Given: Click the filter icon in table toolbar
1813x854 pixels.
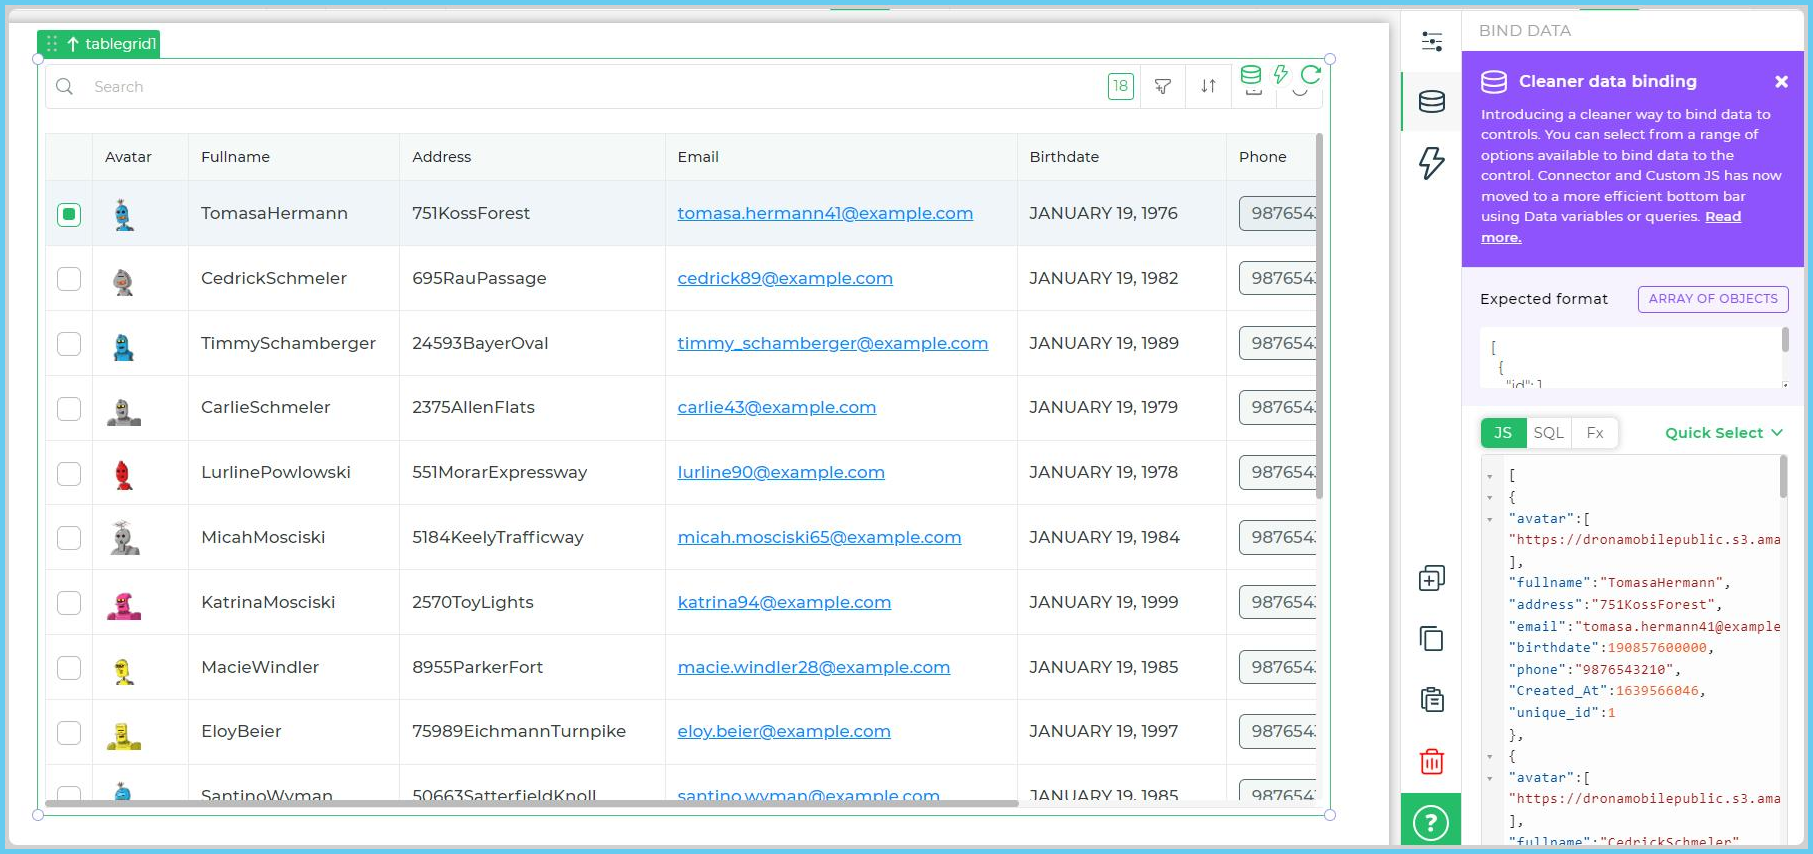Looking at the screenshot, I should (x=1162, y=87).
